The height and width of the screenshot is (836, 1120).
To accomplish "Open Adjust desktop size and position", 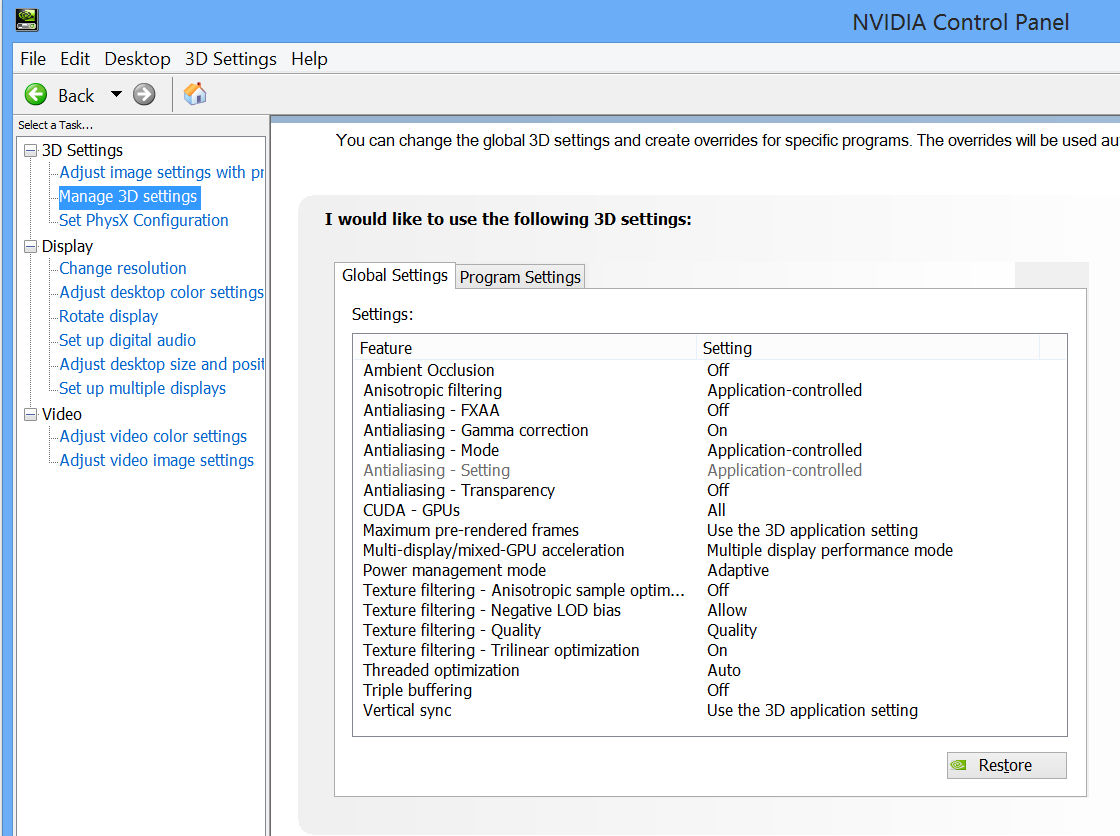I will pyautogui.click(x=161, y=364).
